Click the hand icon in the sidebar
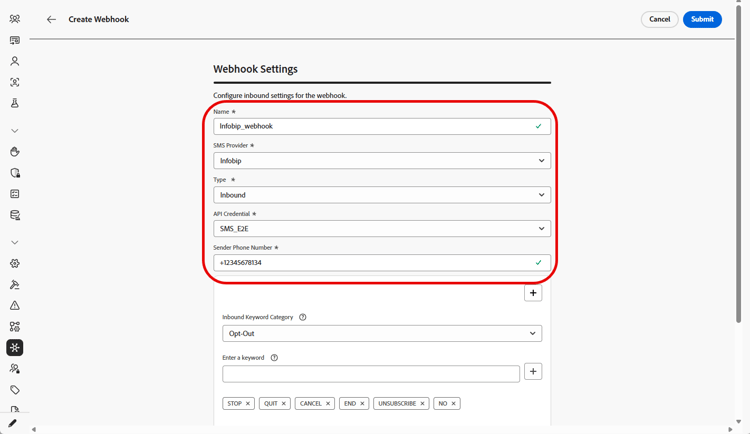This screenshot has width=750, height=434. (15, 152)
